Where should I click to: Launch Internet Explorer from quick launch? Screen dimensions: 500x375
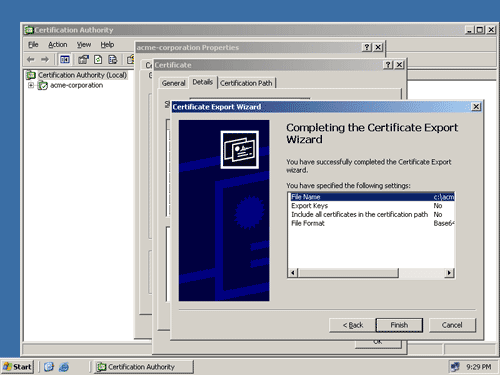click(x=64, y=367)
